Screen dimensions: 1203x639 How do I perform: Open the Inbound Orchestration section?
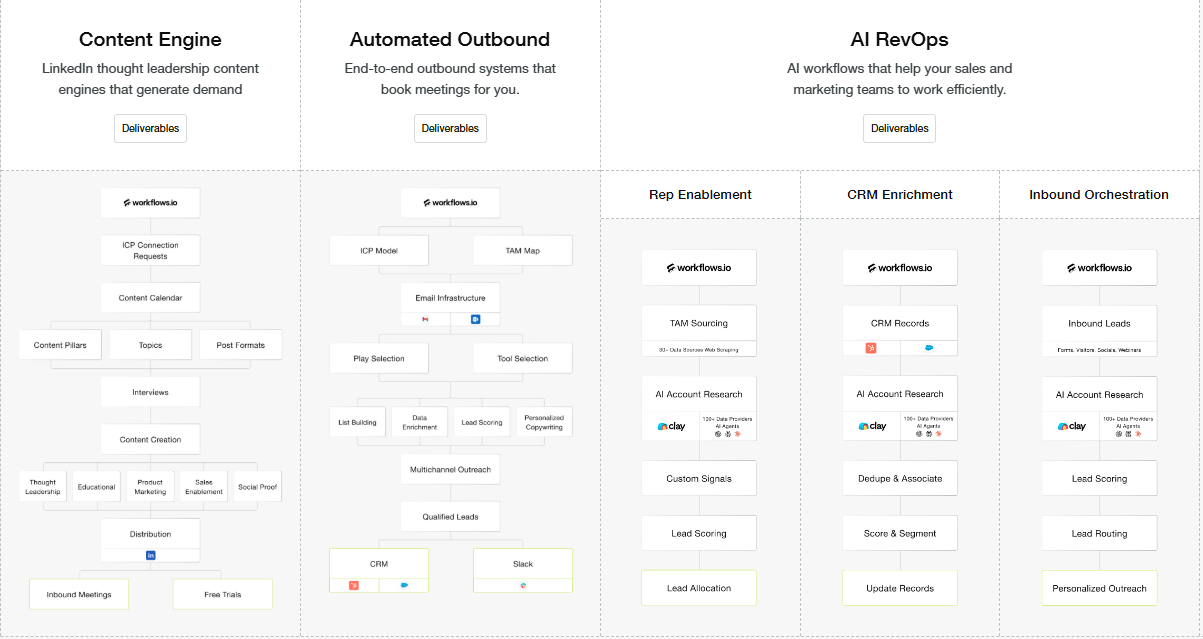(1098, 194)
